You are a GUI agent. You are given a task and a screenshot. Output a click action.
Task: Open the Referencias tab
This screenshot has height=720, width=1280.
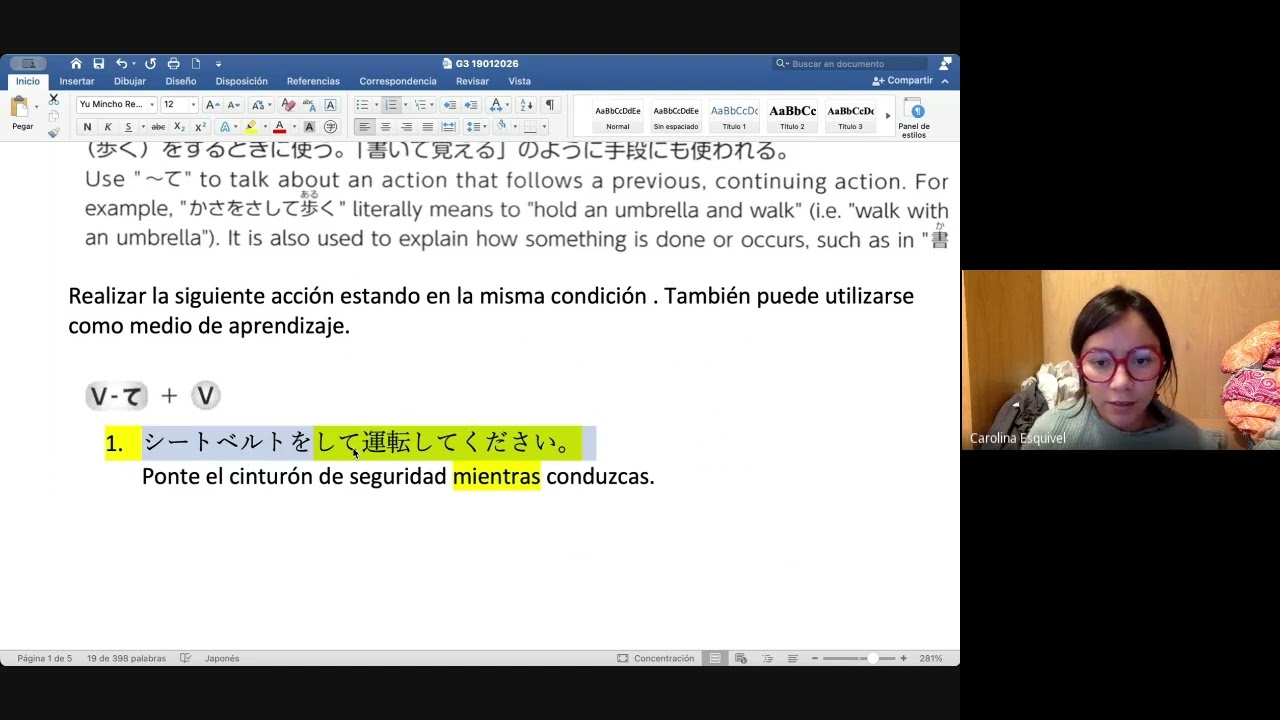coord(313,81)
